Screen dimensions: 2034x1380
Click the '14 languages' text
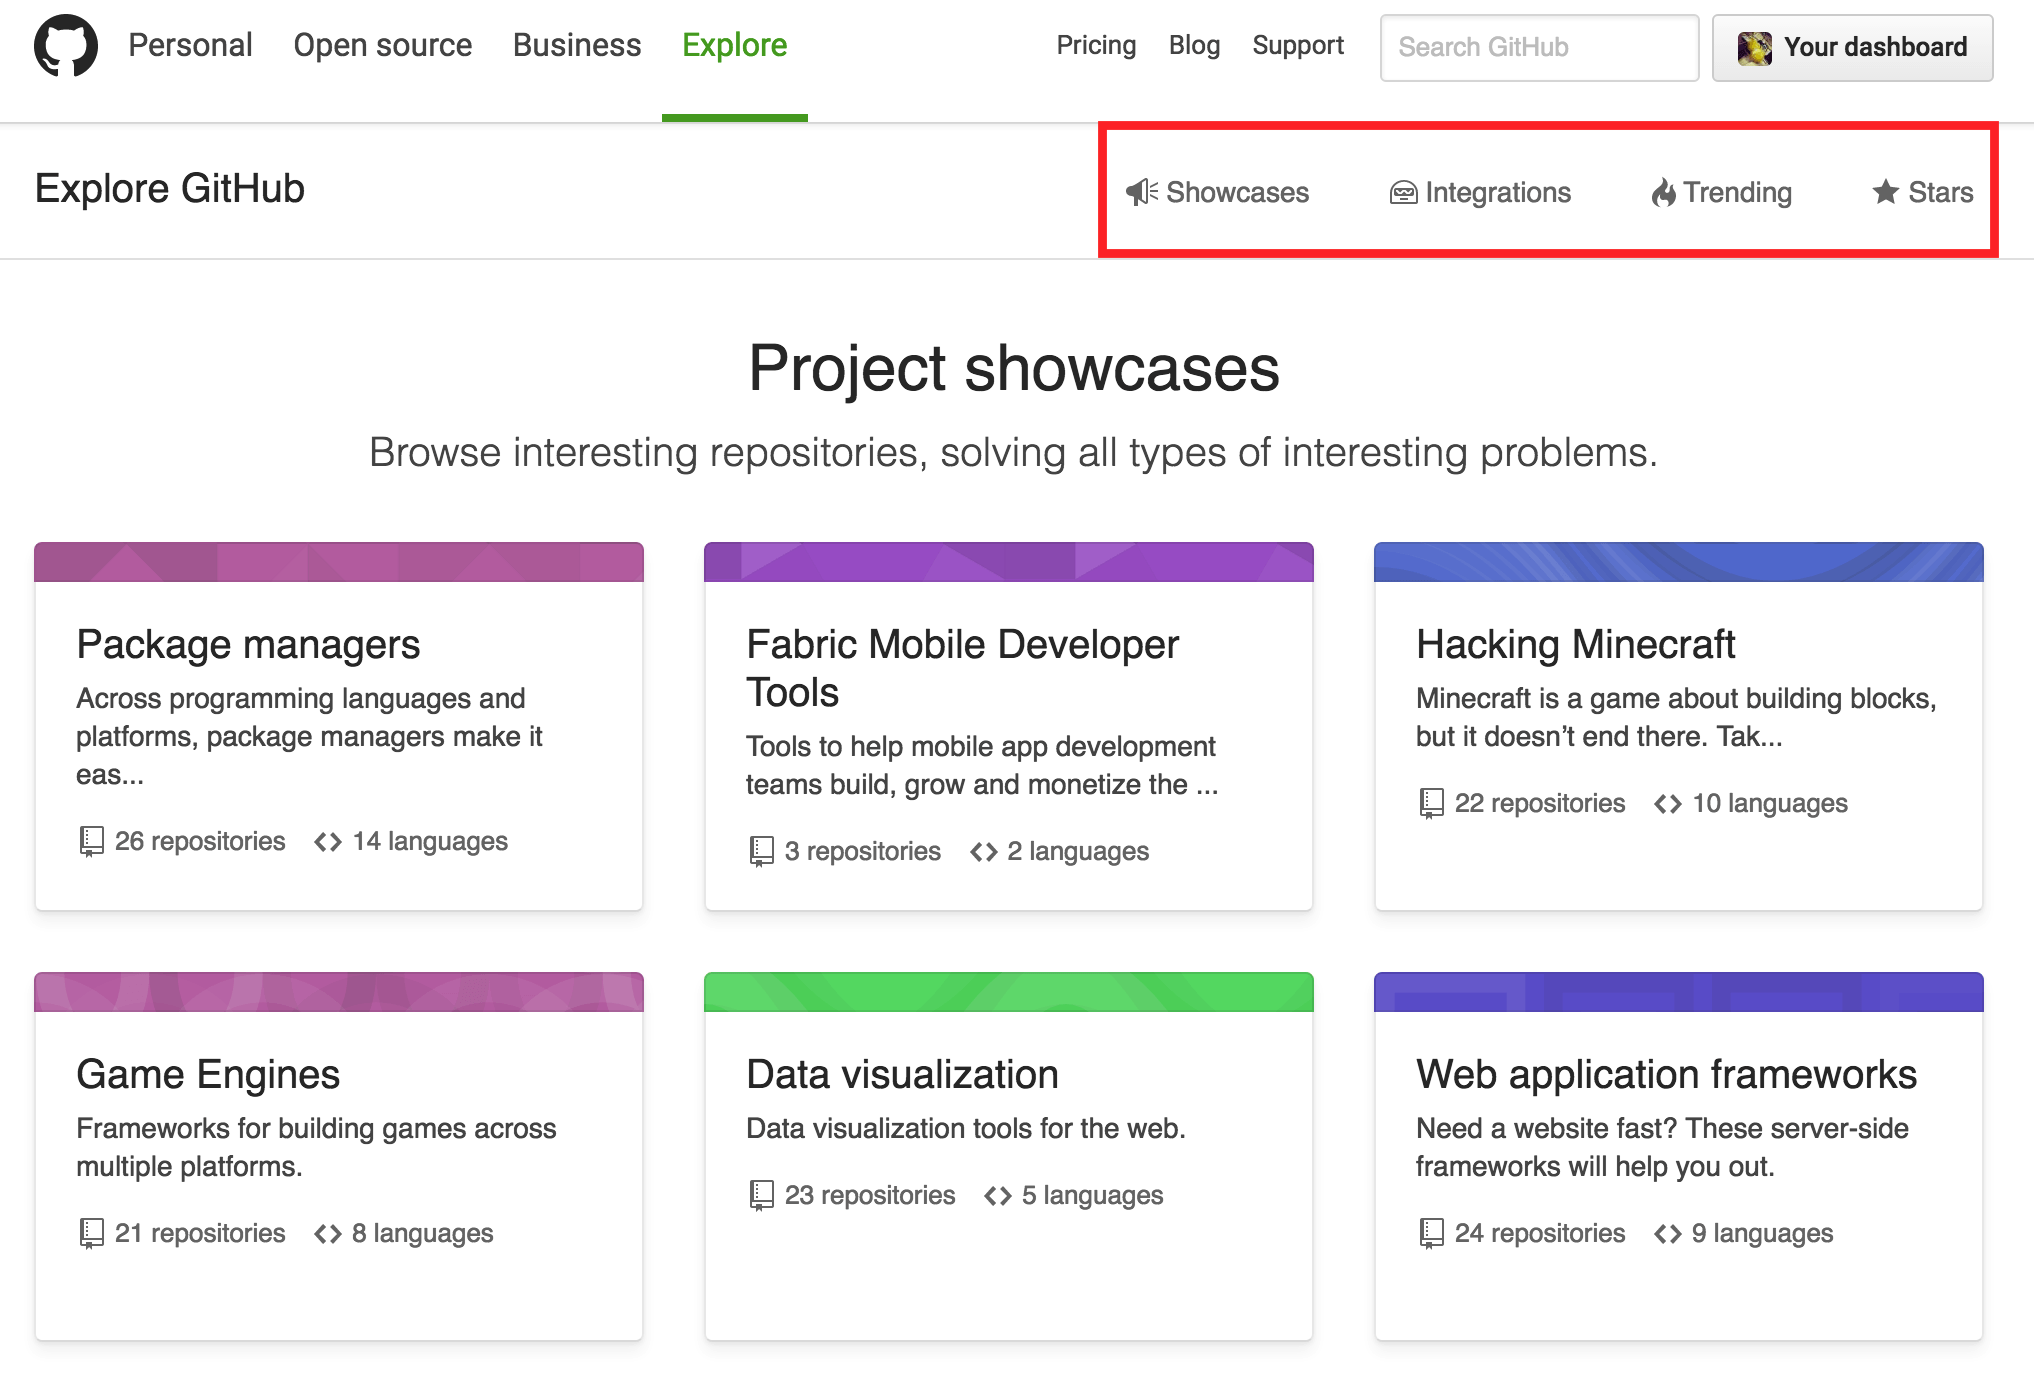pyautogui.click(x=430, y=841)
